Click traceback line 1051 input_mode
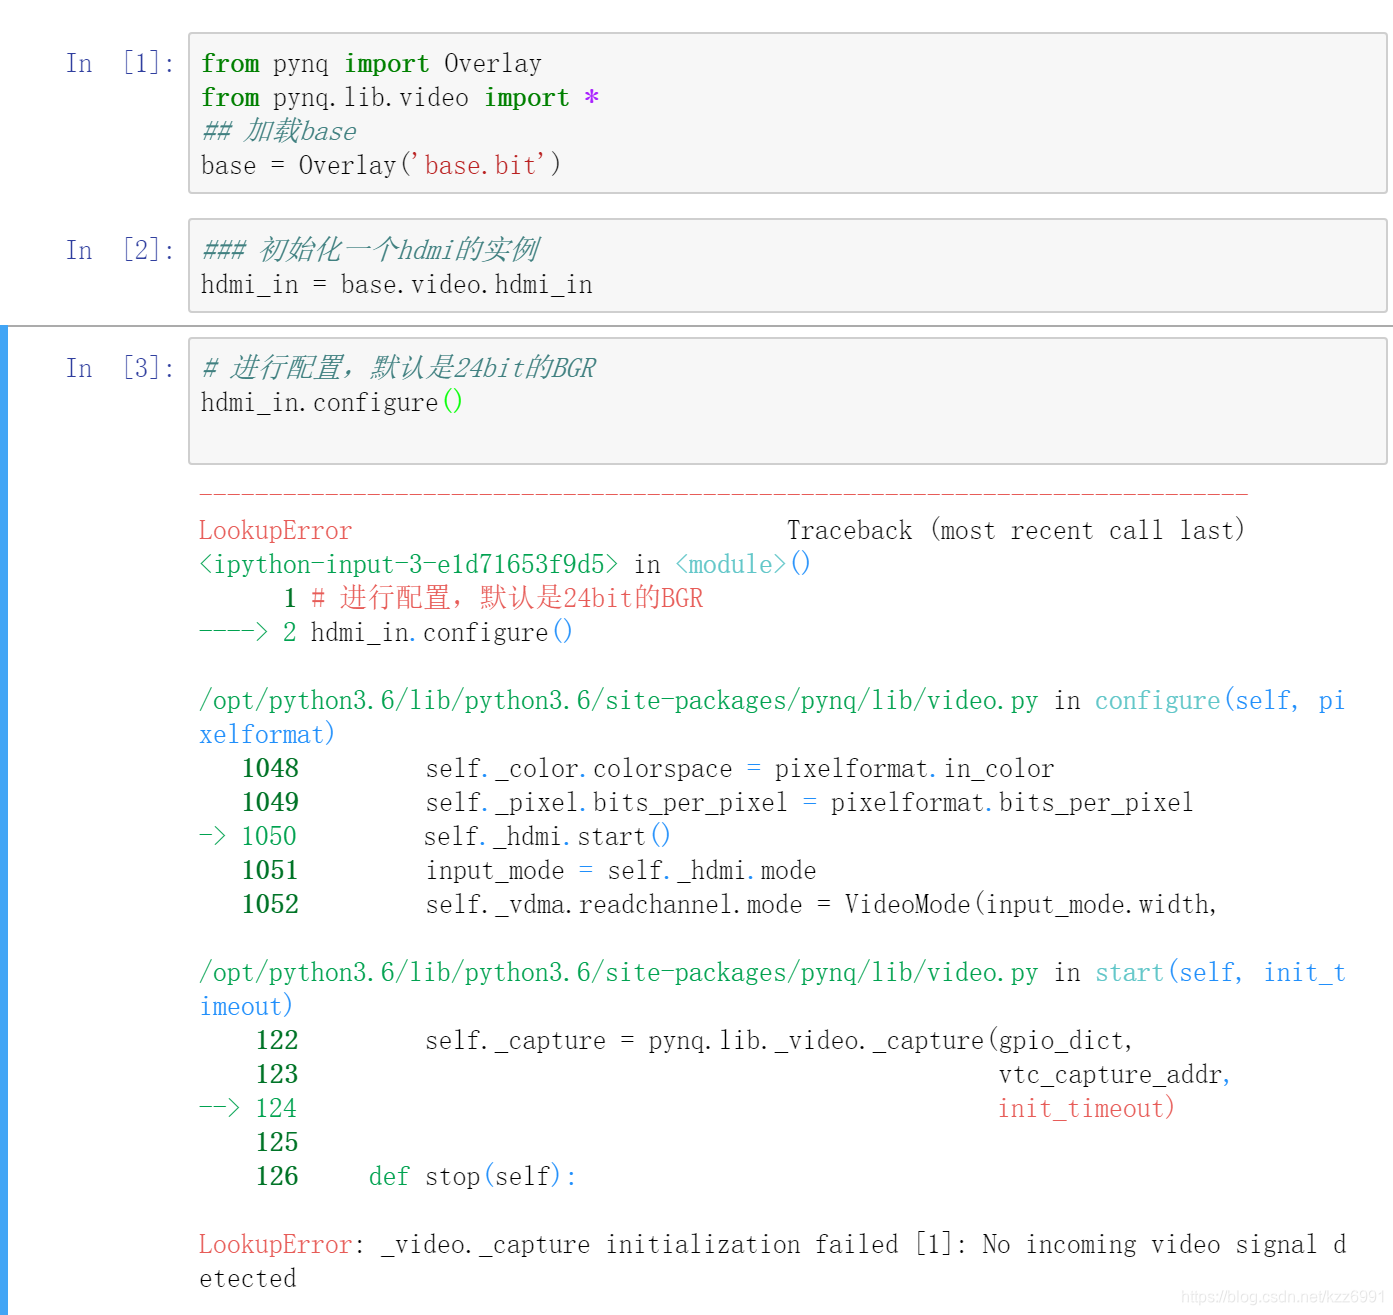 [529, 871]
